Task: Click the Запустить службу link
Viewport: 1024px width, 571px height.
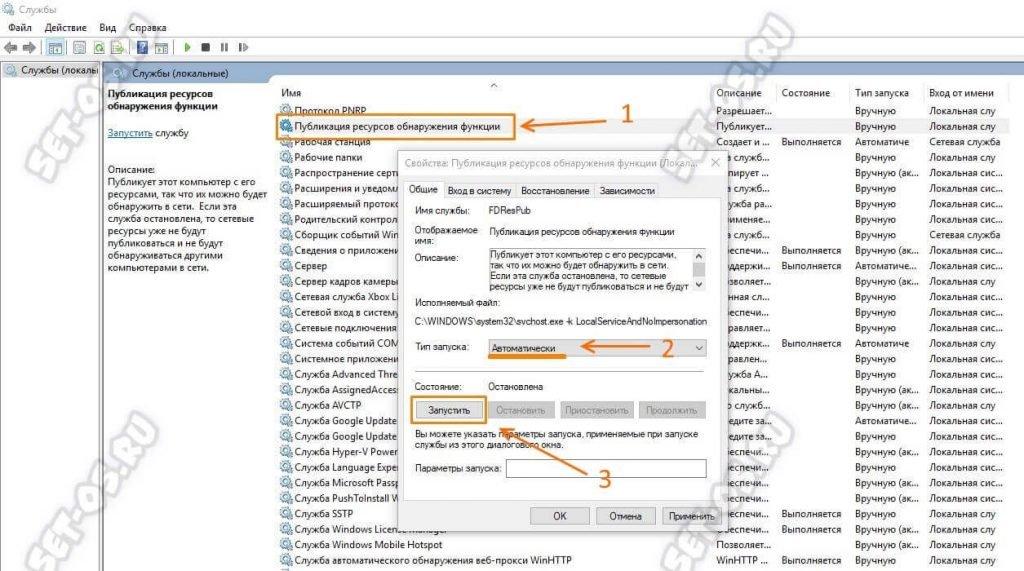Action: point(129,133)
